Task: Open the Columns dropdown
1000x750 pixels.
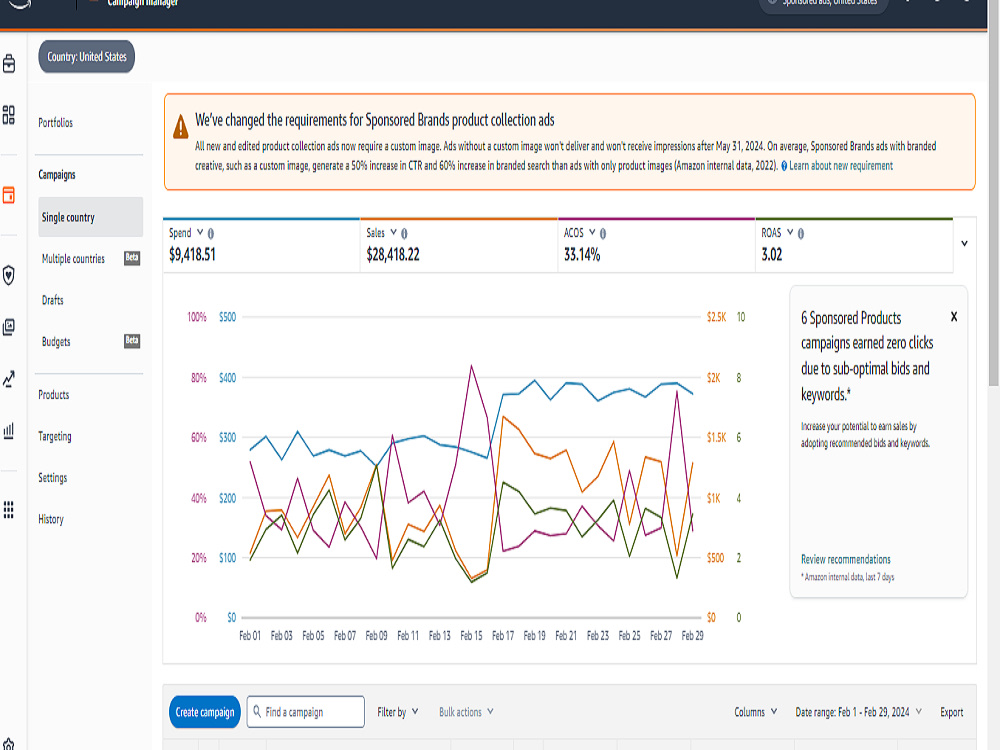Action: (x=756, y=712)
